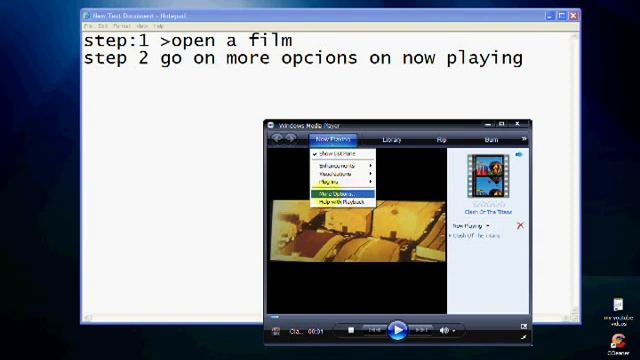Open the Notepad View menu
640x360 pixels.
pos(142,26)
